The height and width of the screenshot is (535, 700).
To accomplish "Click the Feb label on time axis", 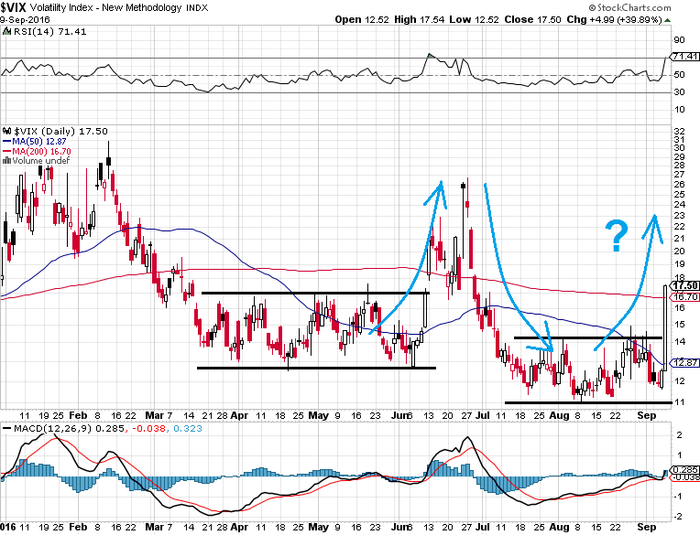I will (x=78, y=416).
